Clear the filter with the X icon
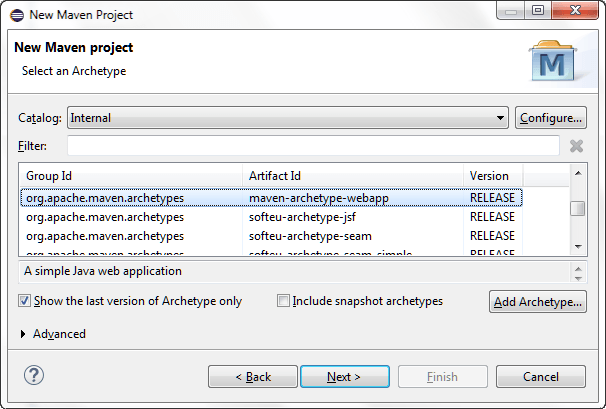This screenshot has height=409, width=606. 576,146
